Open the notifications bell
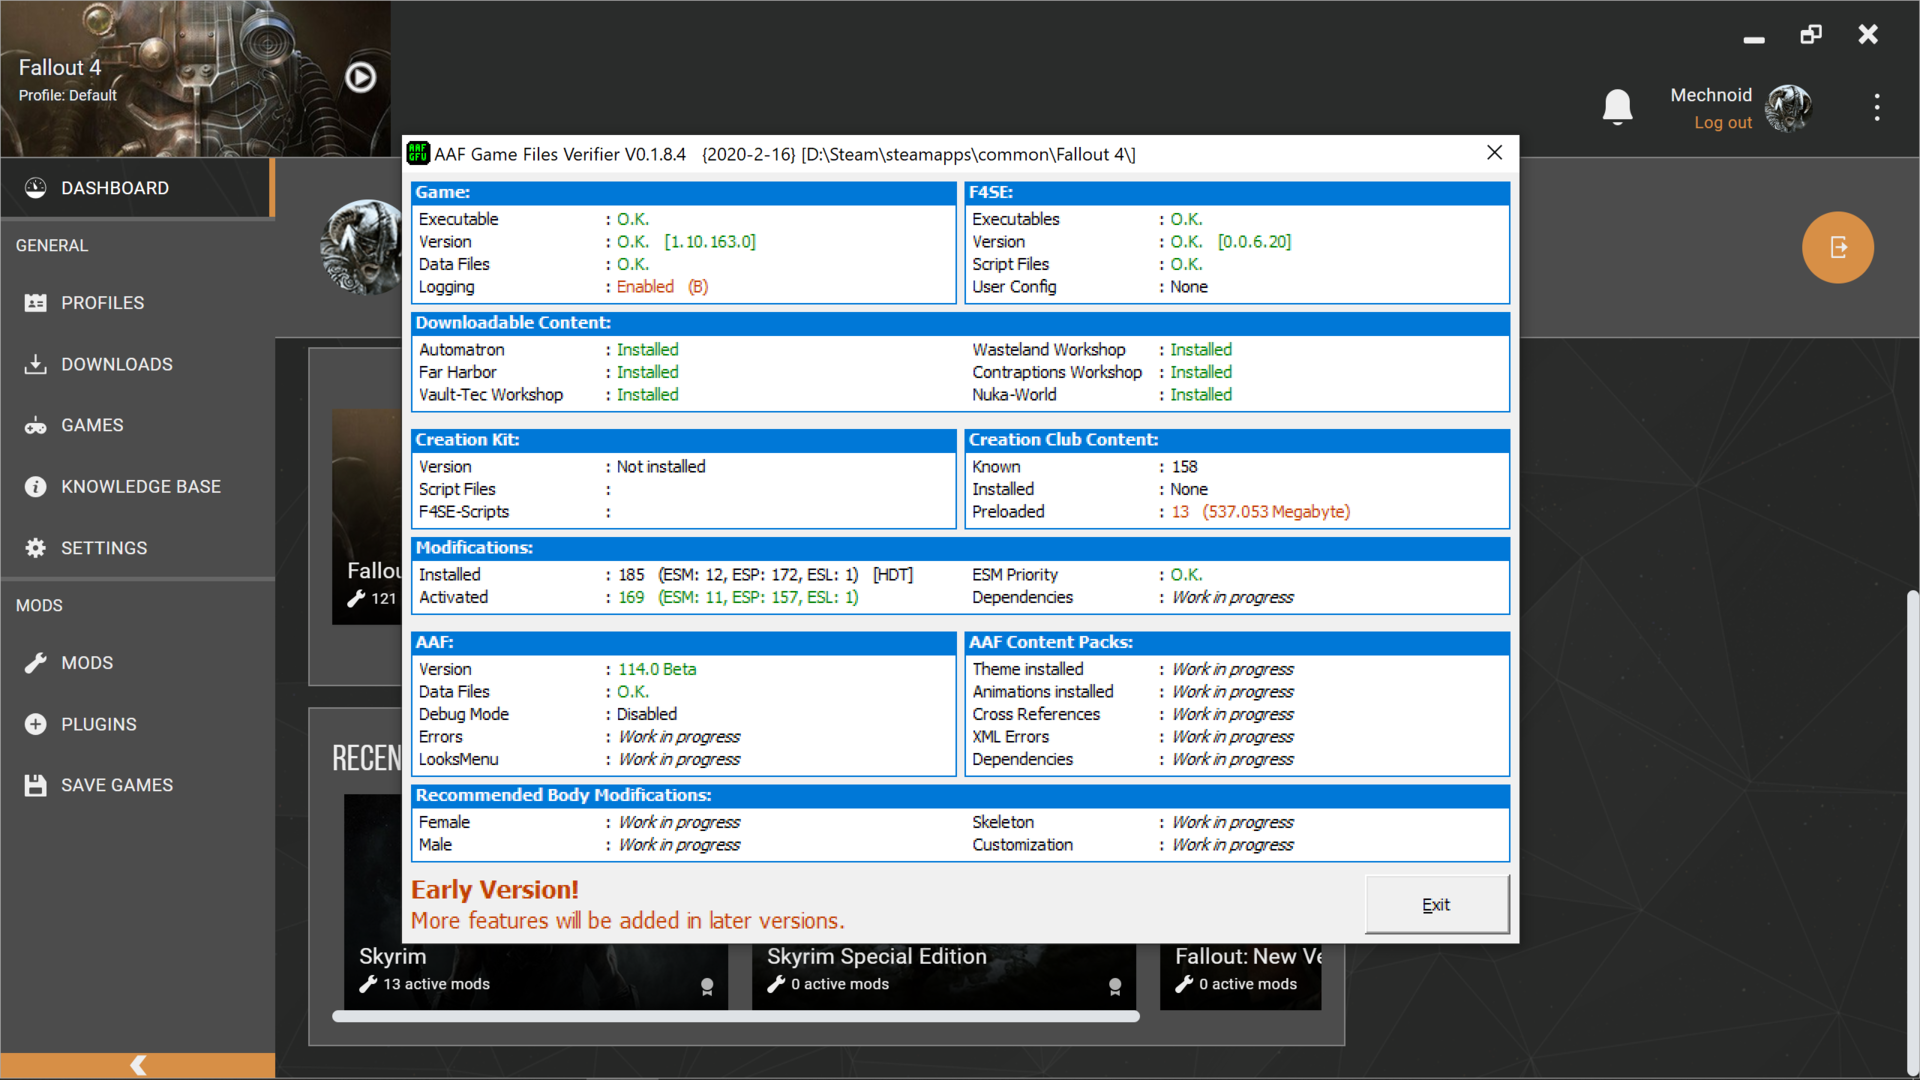This screenshot has height=1080, width=1920. (1617, 106)
